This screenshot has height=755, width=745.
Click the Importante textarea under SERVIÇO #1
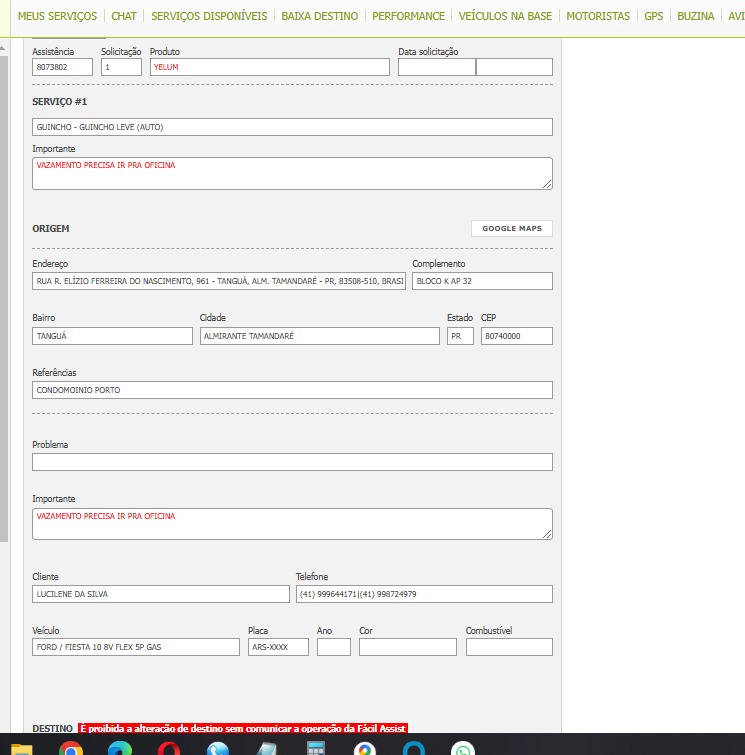(292, 173)
